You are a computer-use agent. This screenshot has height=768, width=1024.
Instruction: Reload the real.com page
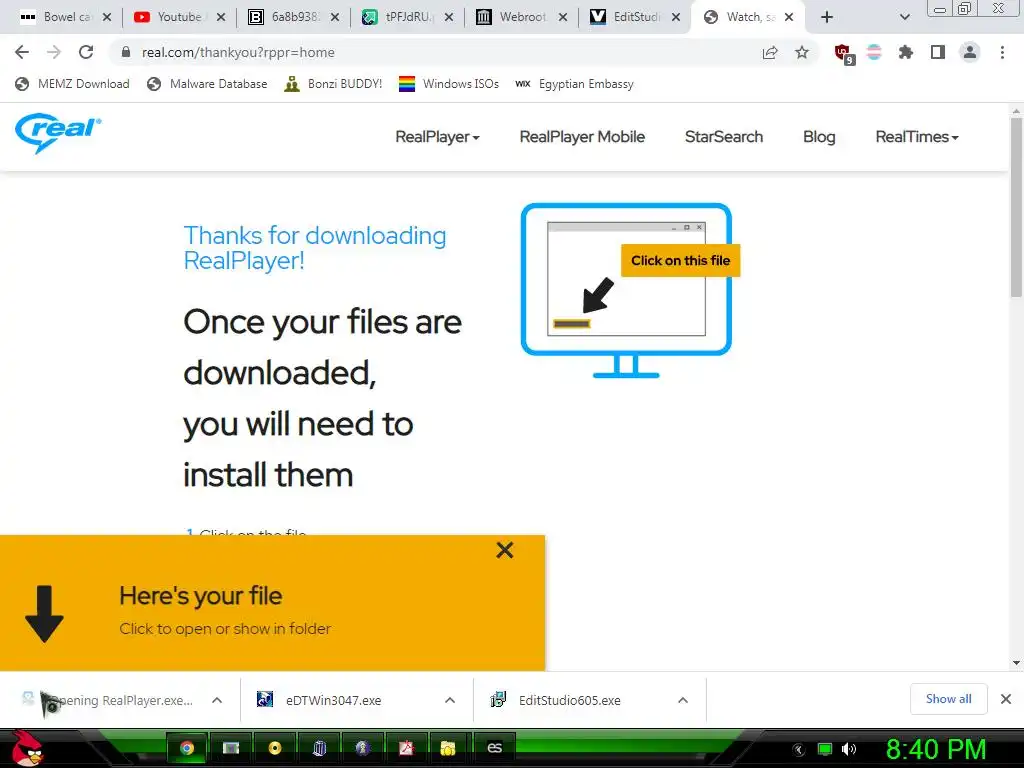(x=86, y=52)
